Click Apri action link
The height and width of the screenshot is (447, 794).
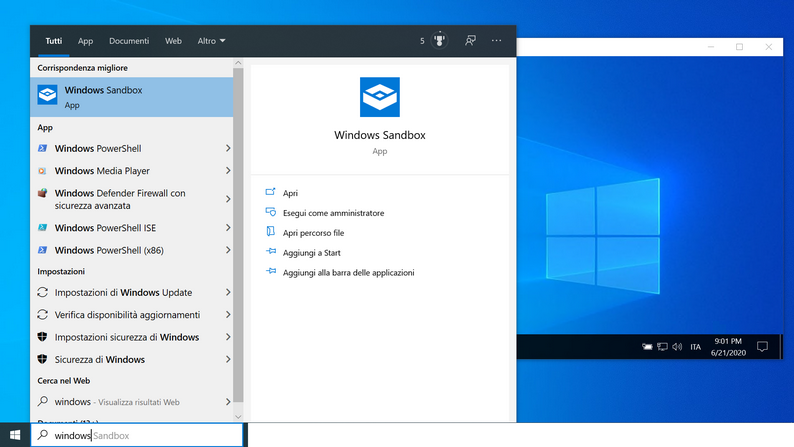tap(290, 193)
